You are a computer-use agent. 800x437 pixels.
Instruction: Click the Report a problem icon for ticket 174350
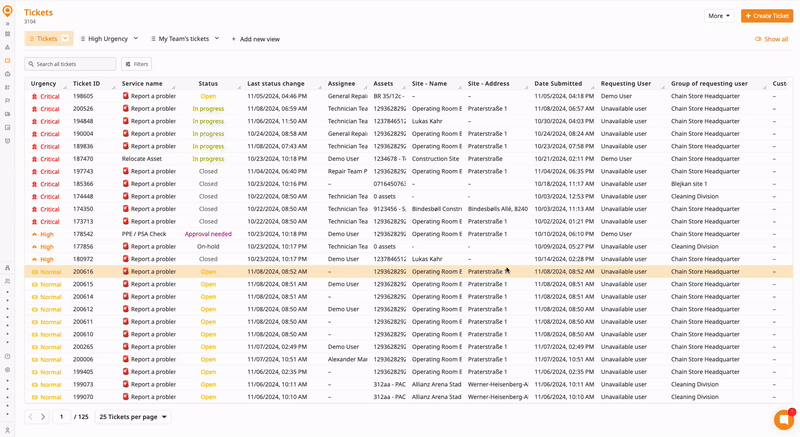point(126,209)
